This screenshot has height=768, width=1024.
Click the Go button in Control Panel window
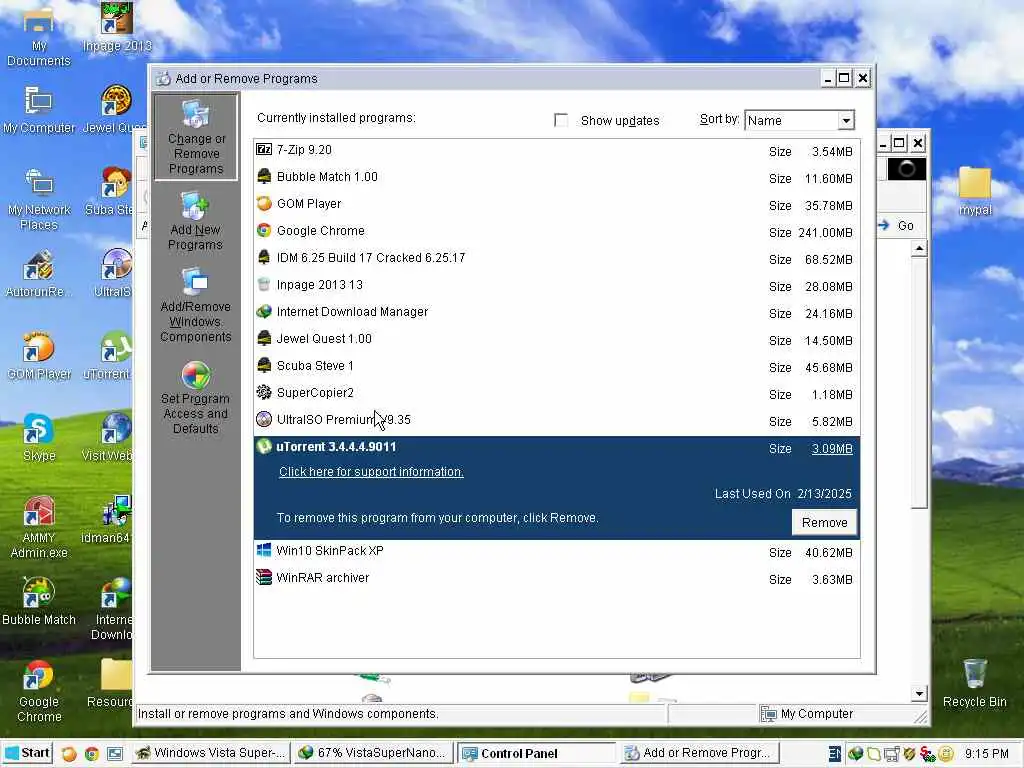(x=899, y=225)
